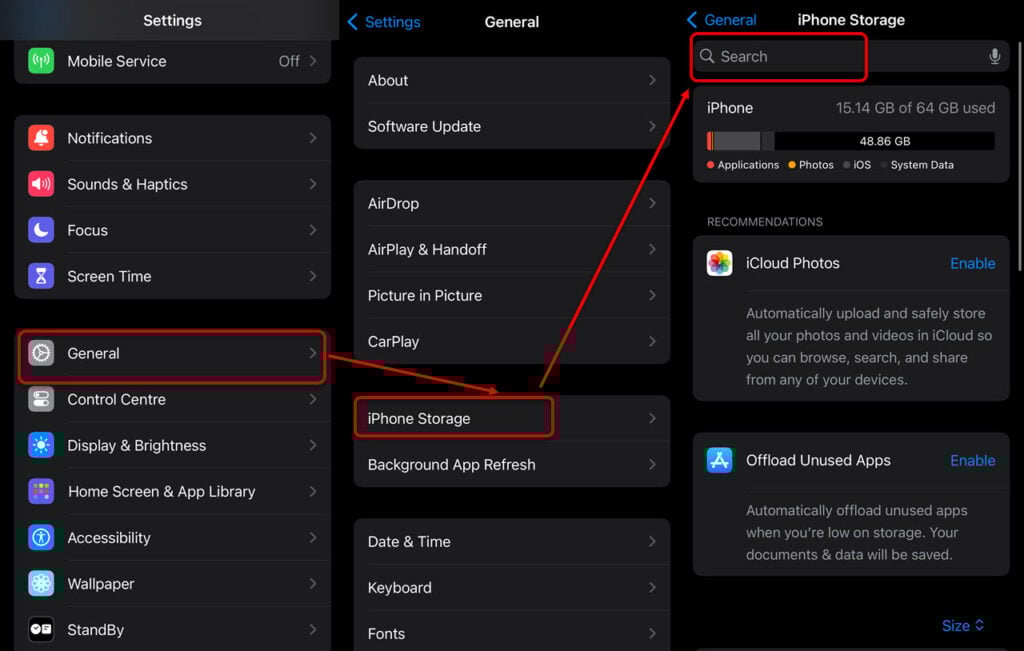Open Wallpaper settings
This screenshot has height=651, width=1024.
pos(172,583)
